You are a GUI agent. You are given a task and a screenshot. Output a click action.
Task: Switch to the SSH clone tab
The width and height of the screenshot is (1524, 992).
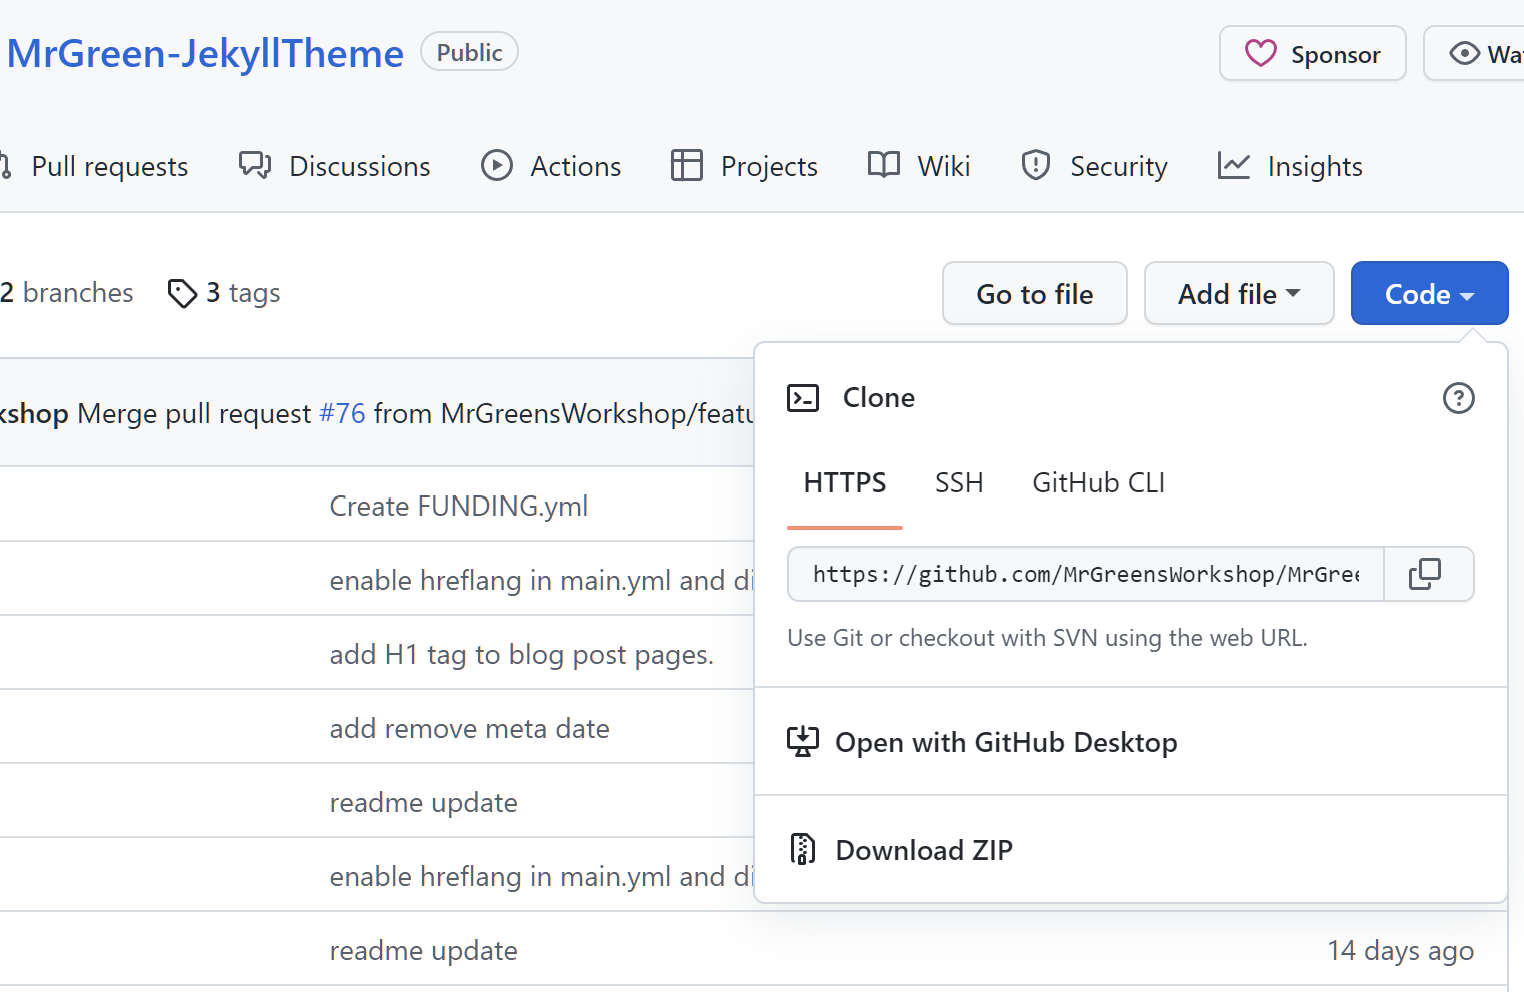point(959,483)
